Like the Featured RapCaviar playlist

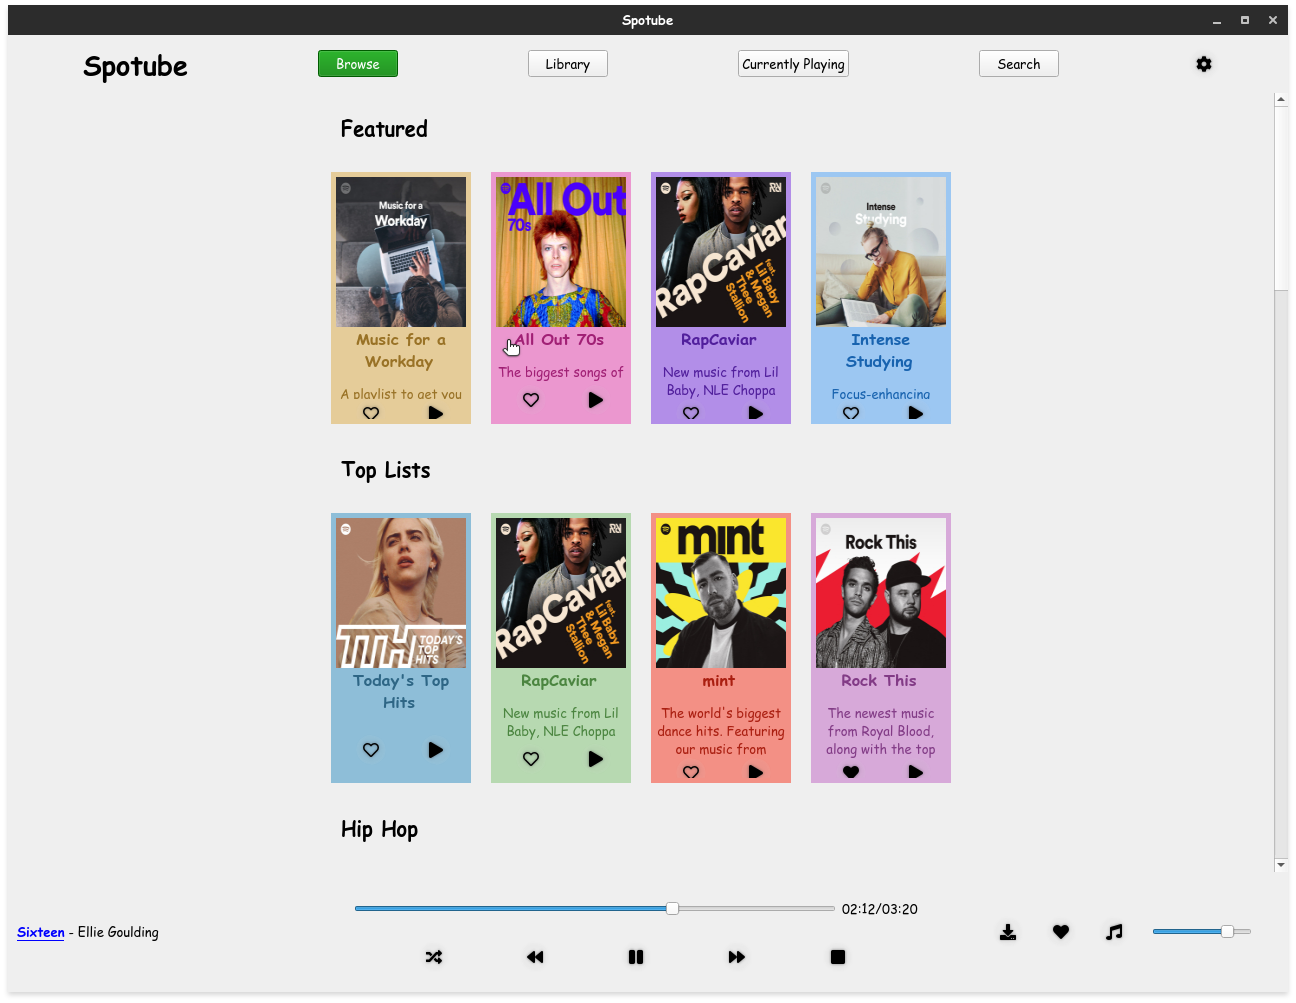point(691,413)
